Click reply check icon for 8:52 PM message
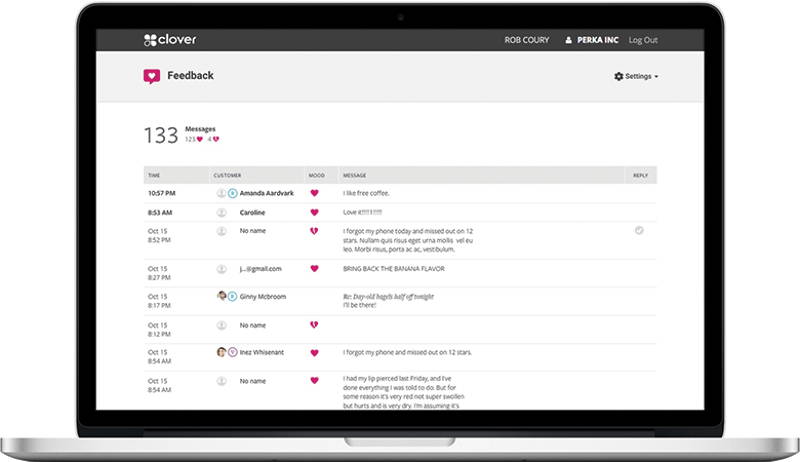The width and height of the screenshot is (800, 462). pyautogui.click(x=639, y=230)
